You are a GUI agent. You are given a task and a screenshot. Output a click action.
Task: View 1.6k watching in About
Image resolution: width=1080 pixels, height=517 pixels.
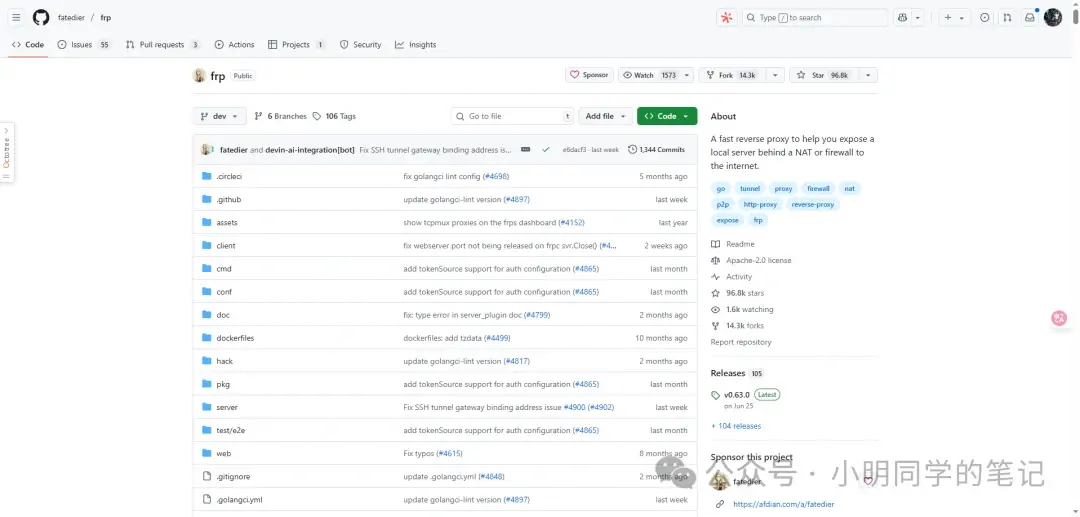point(742,310)
